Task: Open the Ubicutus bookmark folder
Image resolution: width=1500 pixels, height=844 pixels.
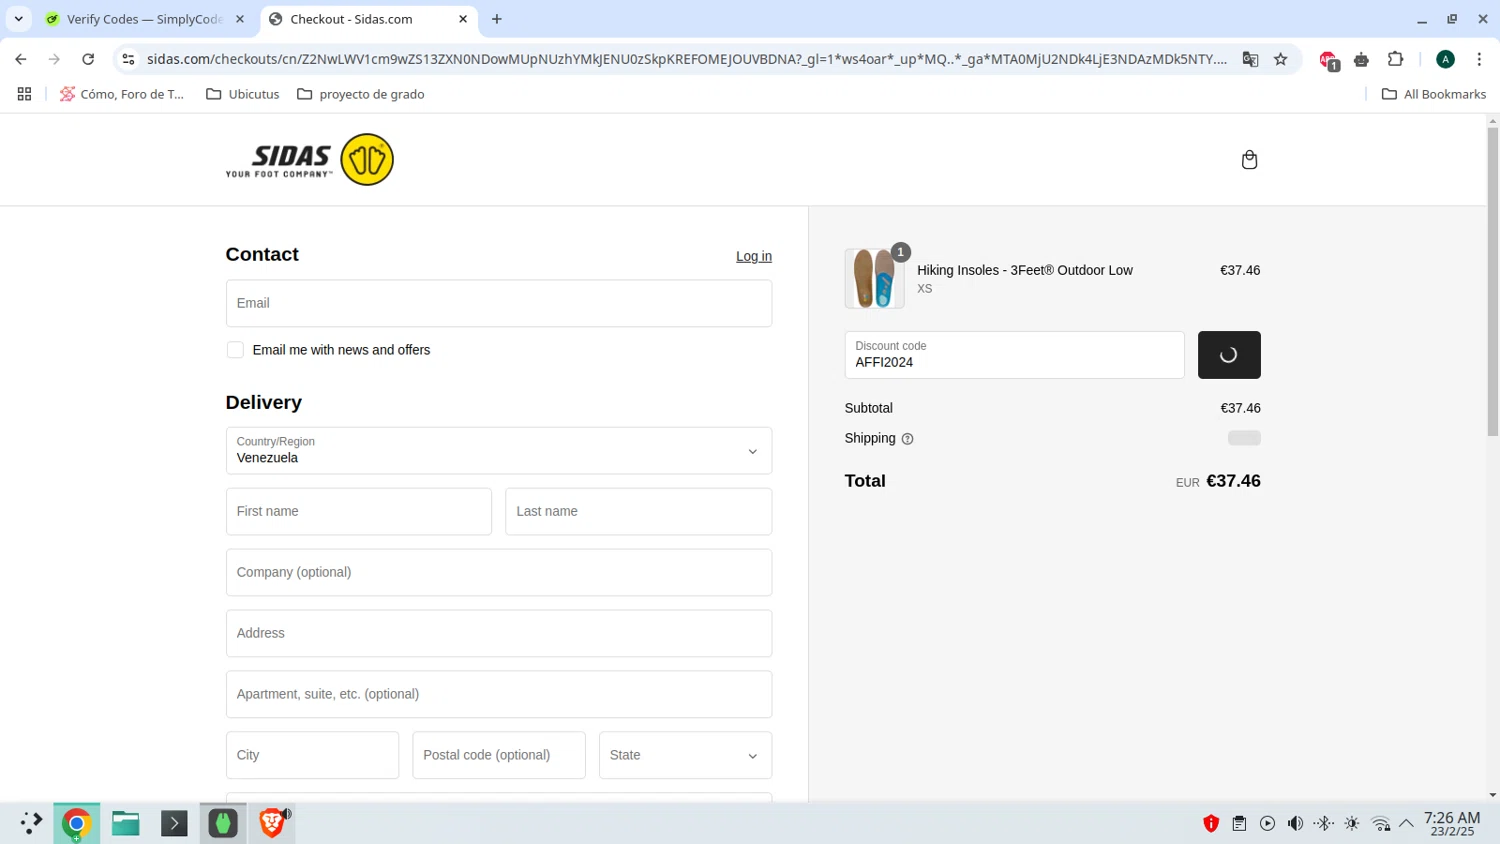Action: [x=243, y=94]
